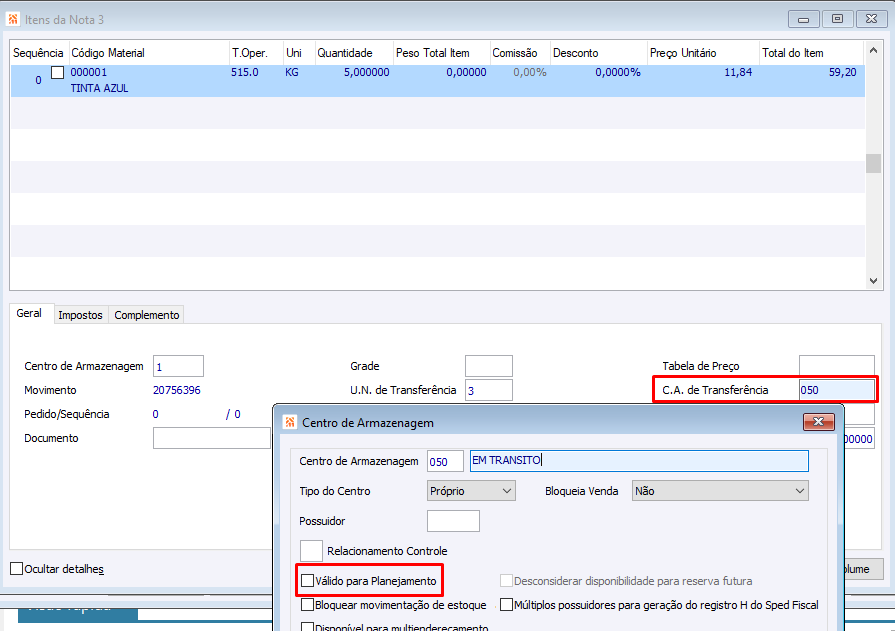Click the Grade input field
Screen dimensions: 895x631
(x=489, y=366)
